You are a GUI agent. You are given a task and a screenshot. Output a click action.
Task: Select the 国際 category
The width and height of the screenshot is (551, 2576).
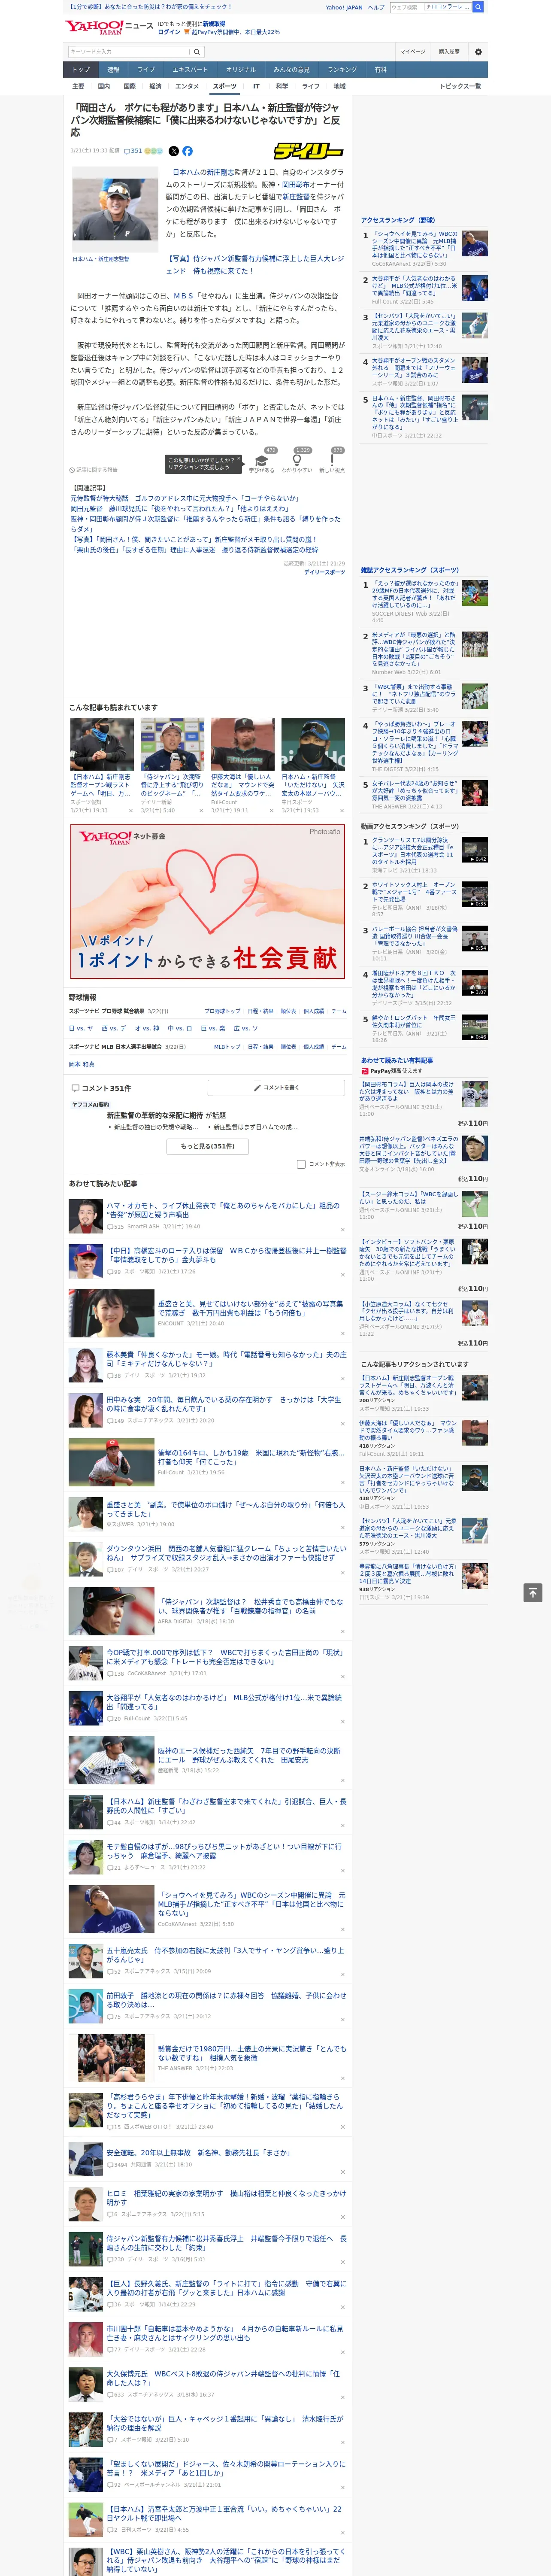[x=129, y=86]
